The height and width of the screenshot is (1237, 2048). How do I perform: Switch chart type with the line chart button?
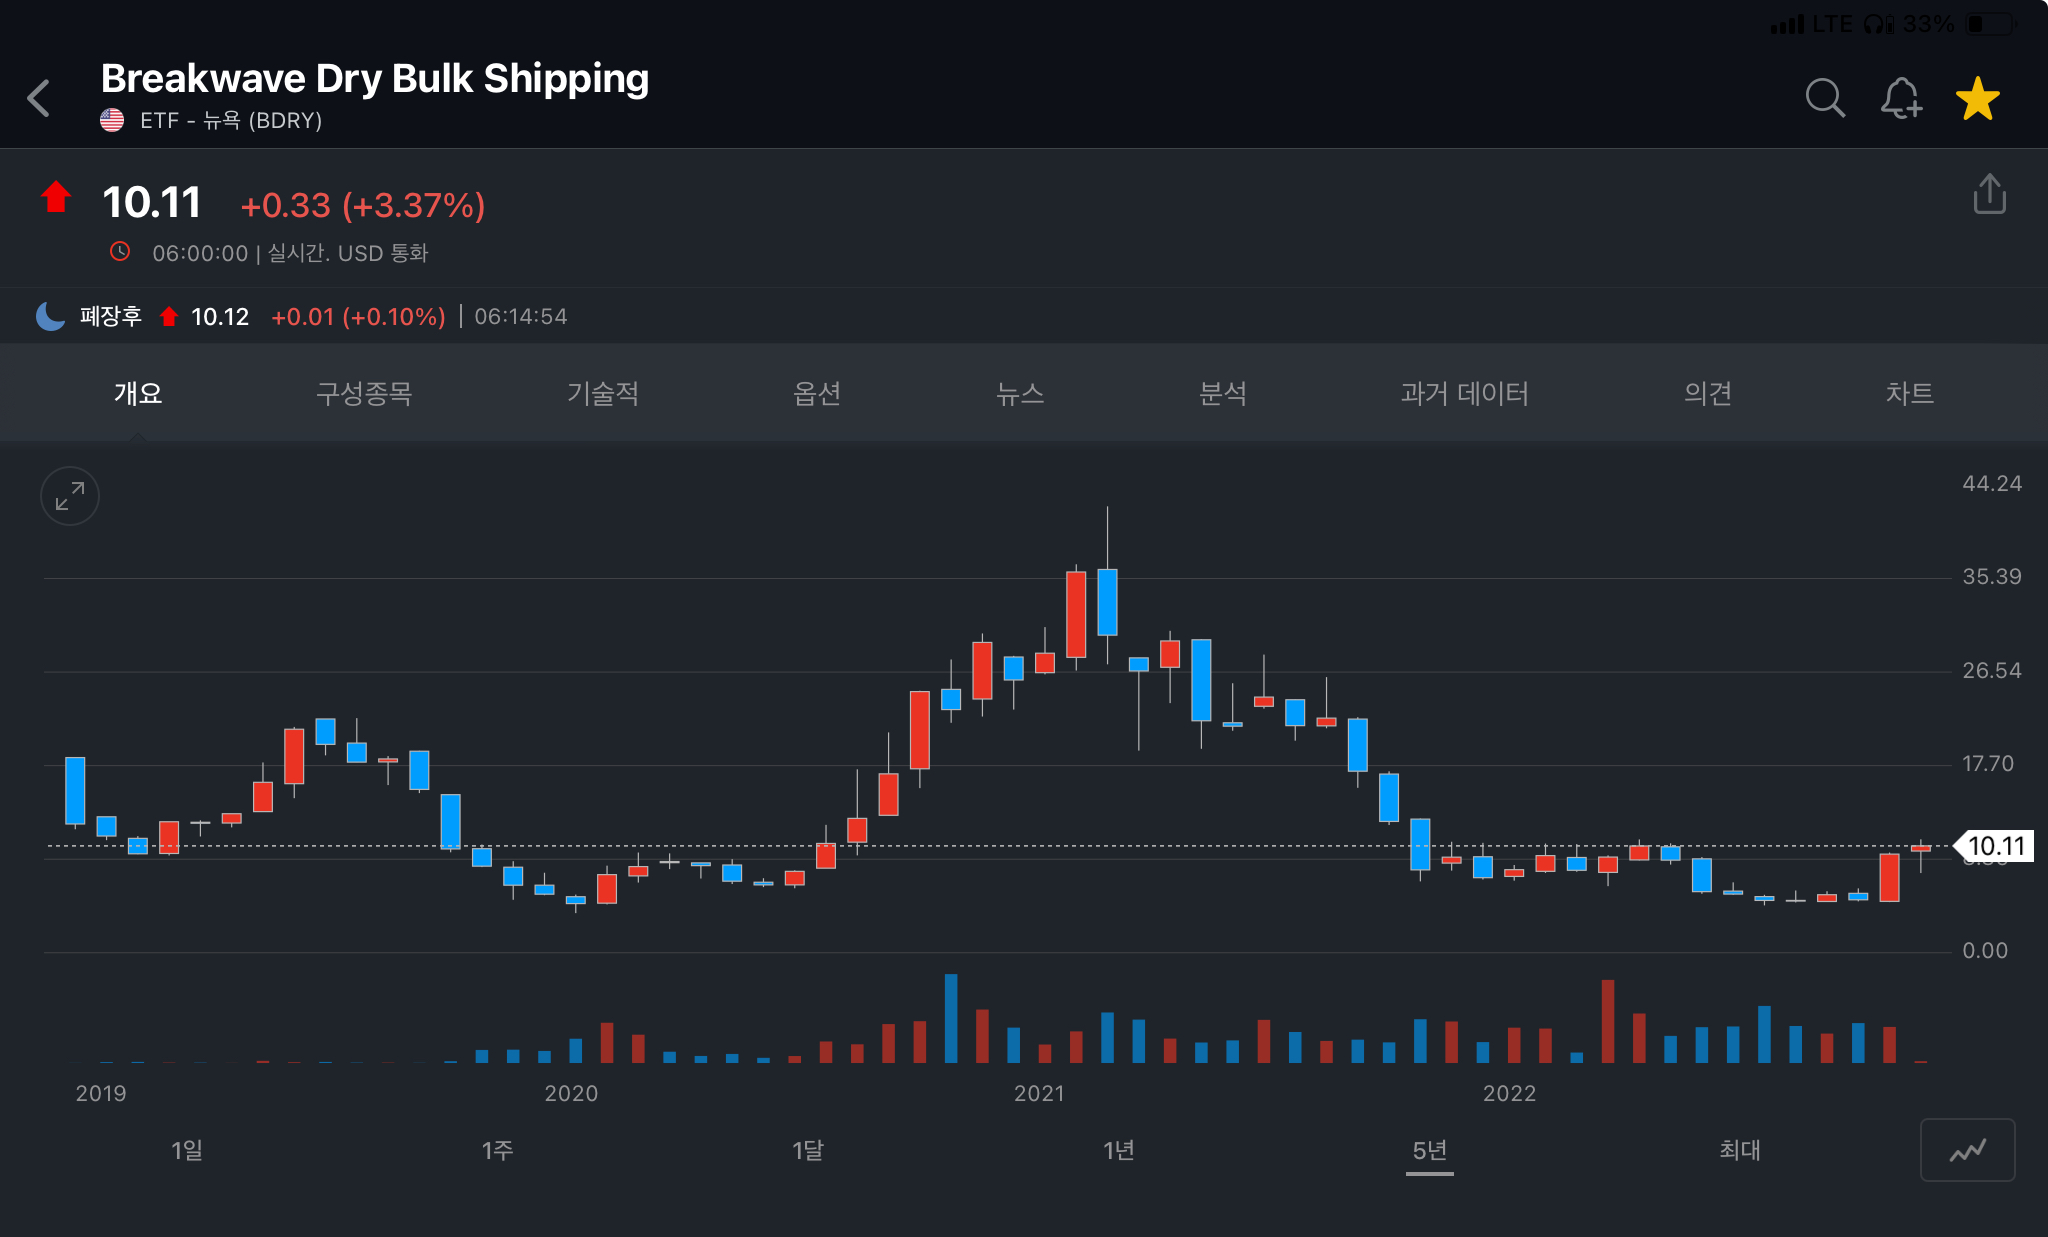pos(1967,1150)
